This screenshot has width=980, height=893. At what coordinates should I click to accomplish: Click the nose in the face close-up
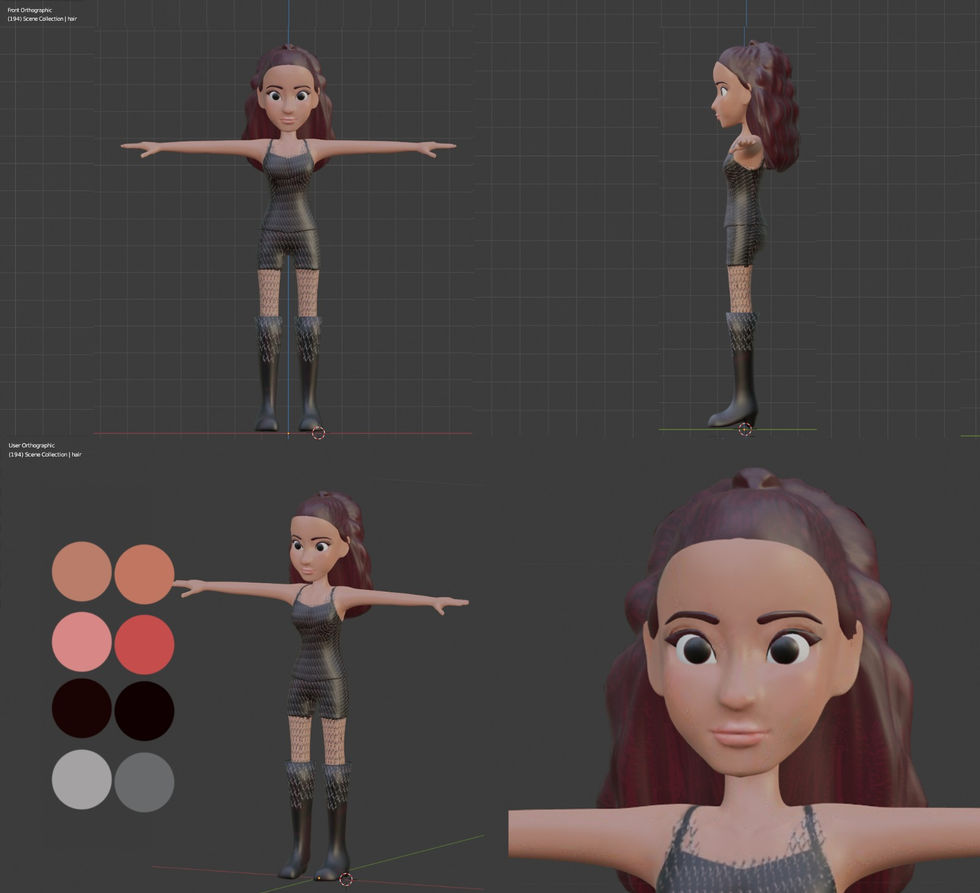point(741,684)
